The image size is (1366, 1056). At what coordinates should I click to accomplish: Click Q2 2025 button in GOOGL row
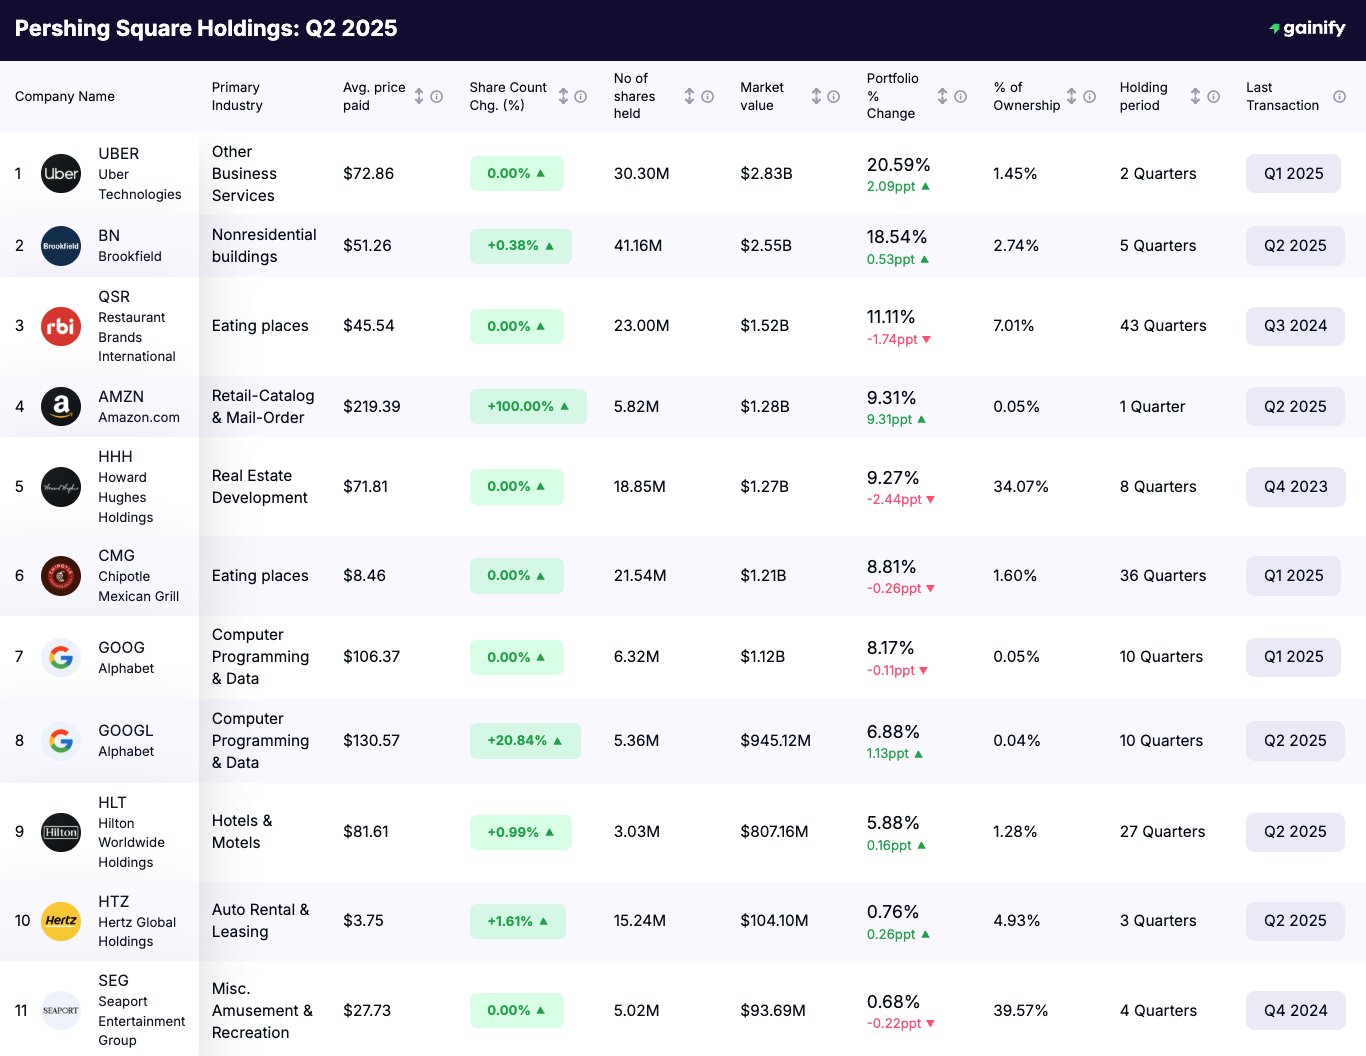(1295, 741)
